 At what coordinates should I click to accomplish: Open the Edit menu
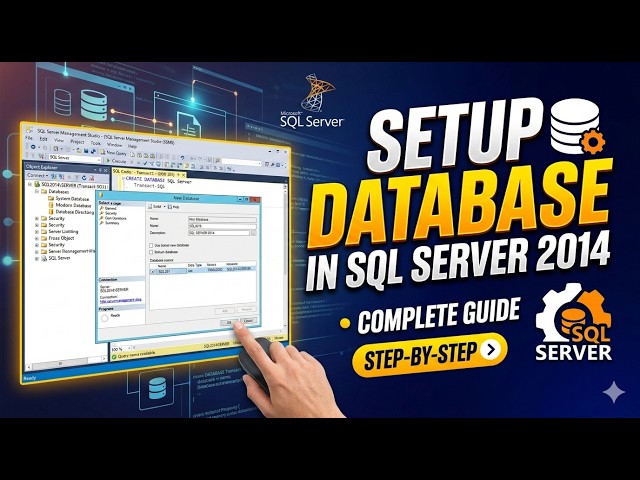point(43,139)
